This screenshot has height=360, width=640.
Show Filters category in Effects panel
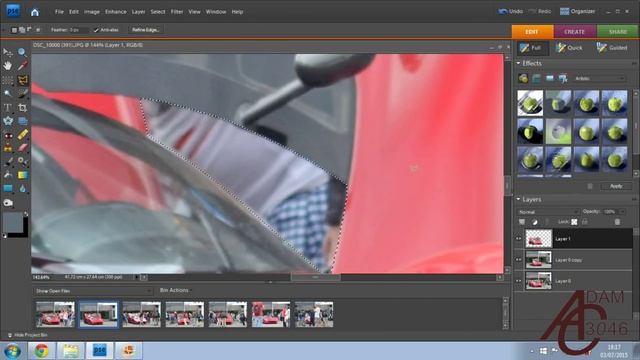[523, 78]
